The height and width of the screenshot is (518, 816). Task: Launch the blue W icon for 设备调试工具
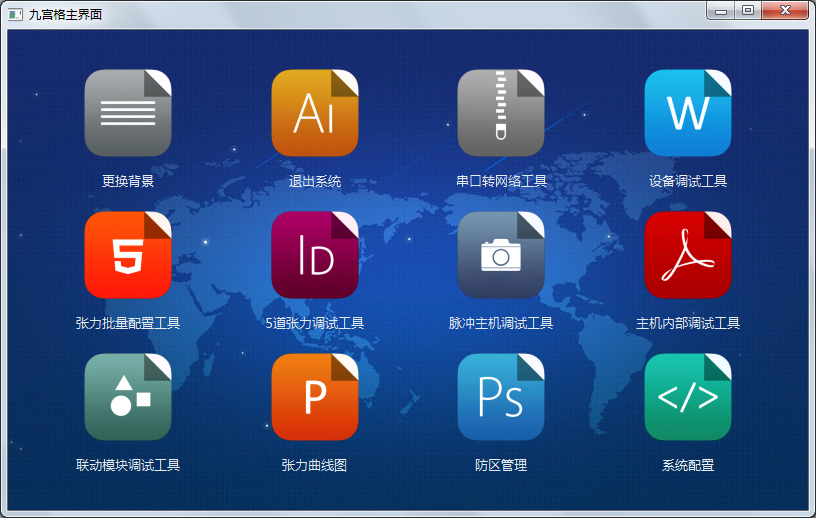pos(688,113)
